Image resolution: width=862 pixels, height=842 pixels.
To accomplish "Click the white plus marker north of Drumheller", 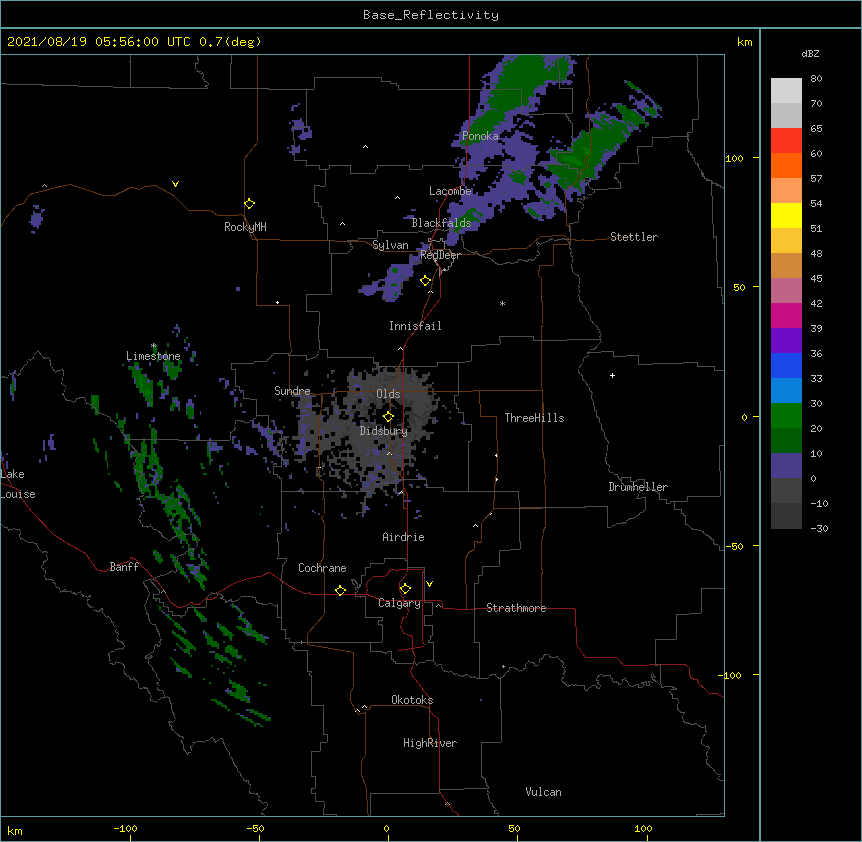I will (x=612, y=375).
